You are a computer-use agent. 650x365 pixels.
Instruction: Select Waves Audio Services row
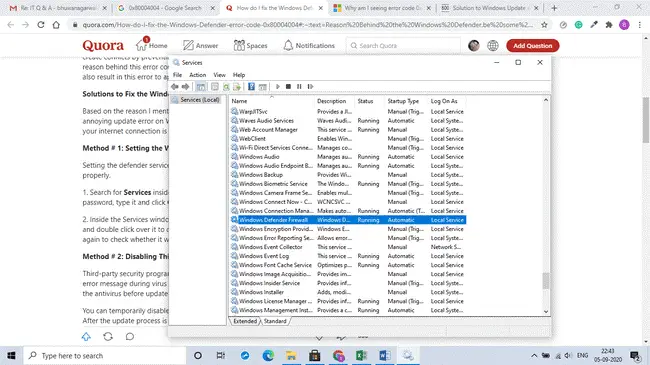tap(348, 120)
